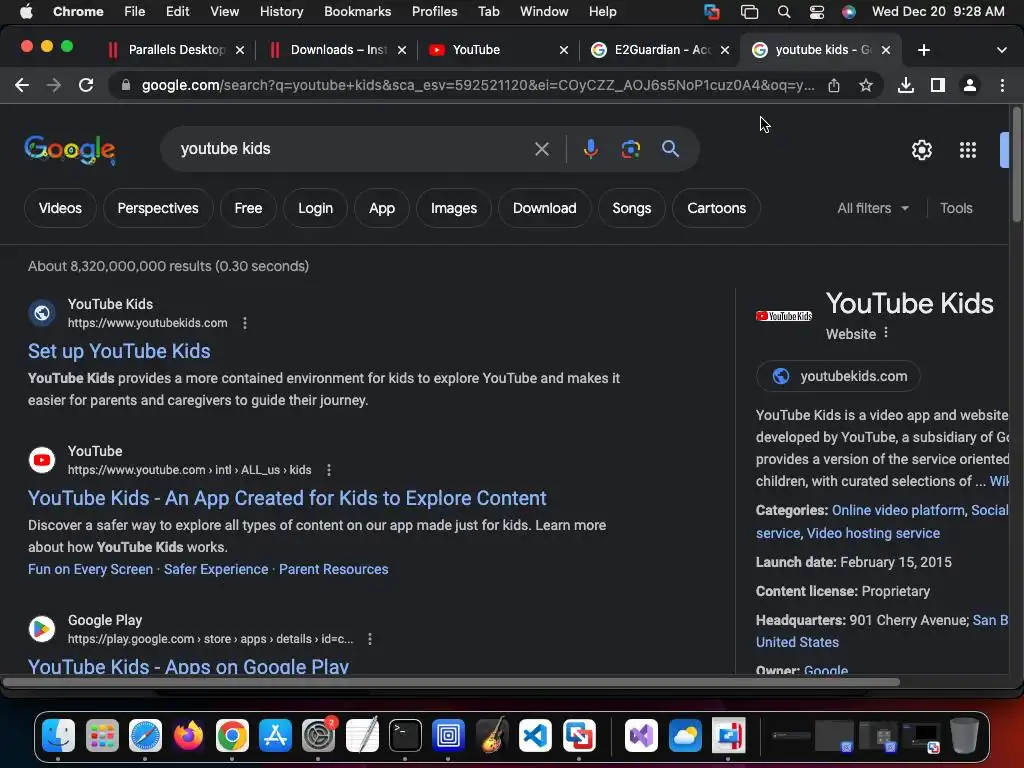Filter results by Videos

pos(60,208)
